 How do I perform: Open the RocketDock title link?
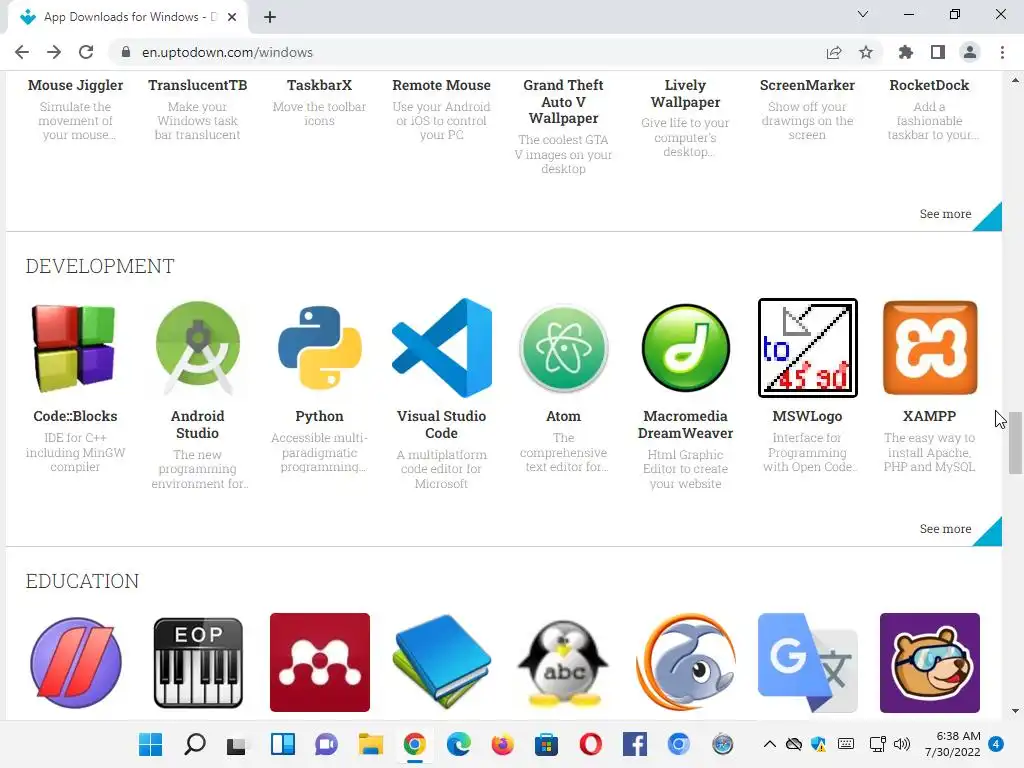tap(929, 85)
